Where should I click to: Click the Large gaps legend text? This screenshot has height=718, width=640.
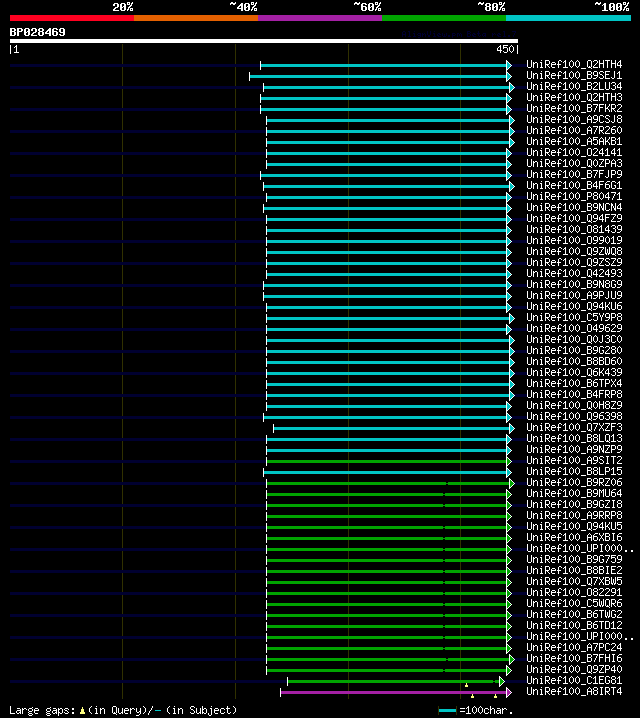[x=123, y=710]
